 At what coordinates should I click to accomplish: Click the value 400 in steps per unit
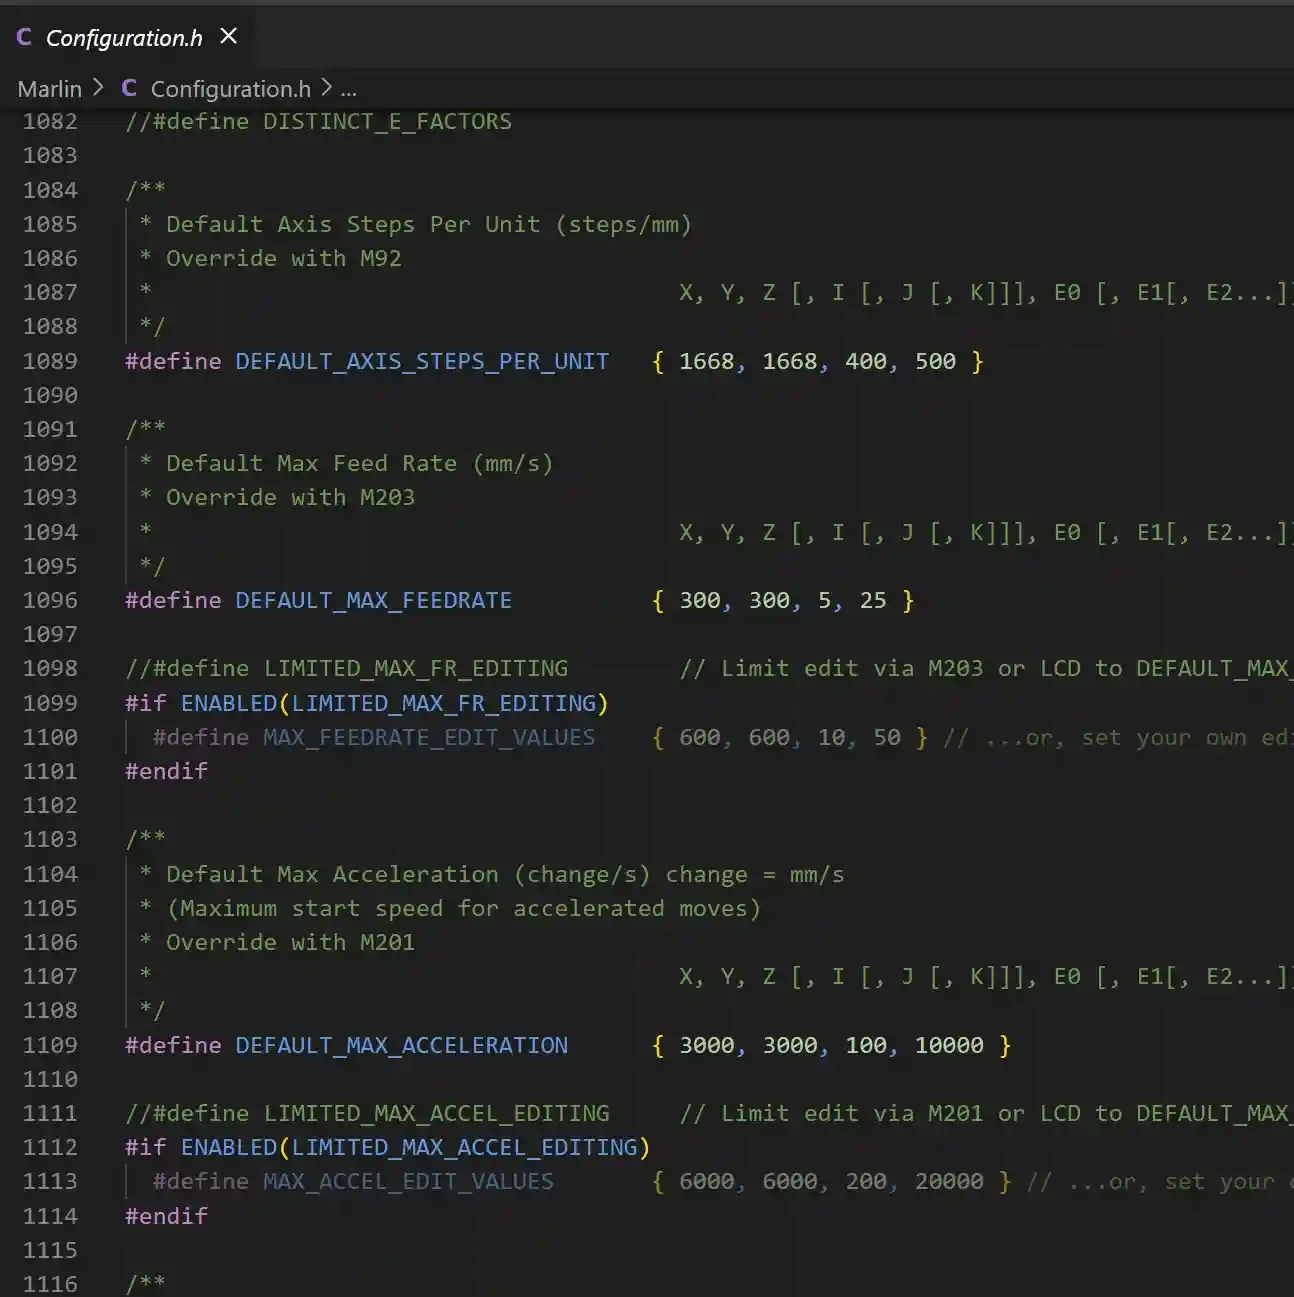(865, 361)
